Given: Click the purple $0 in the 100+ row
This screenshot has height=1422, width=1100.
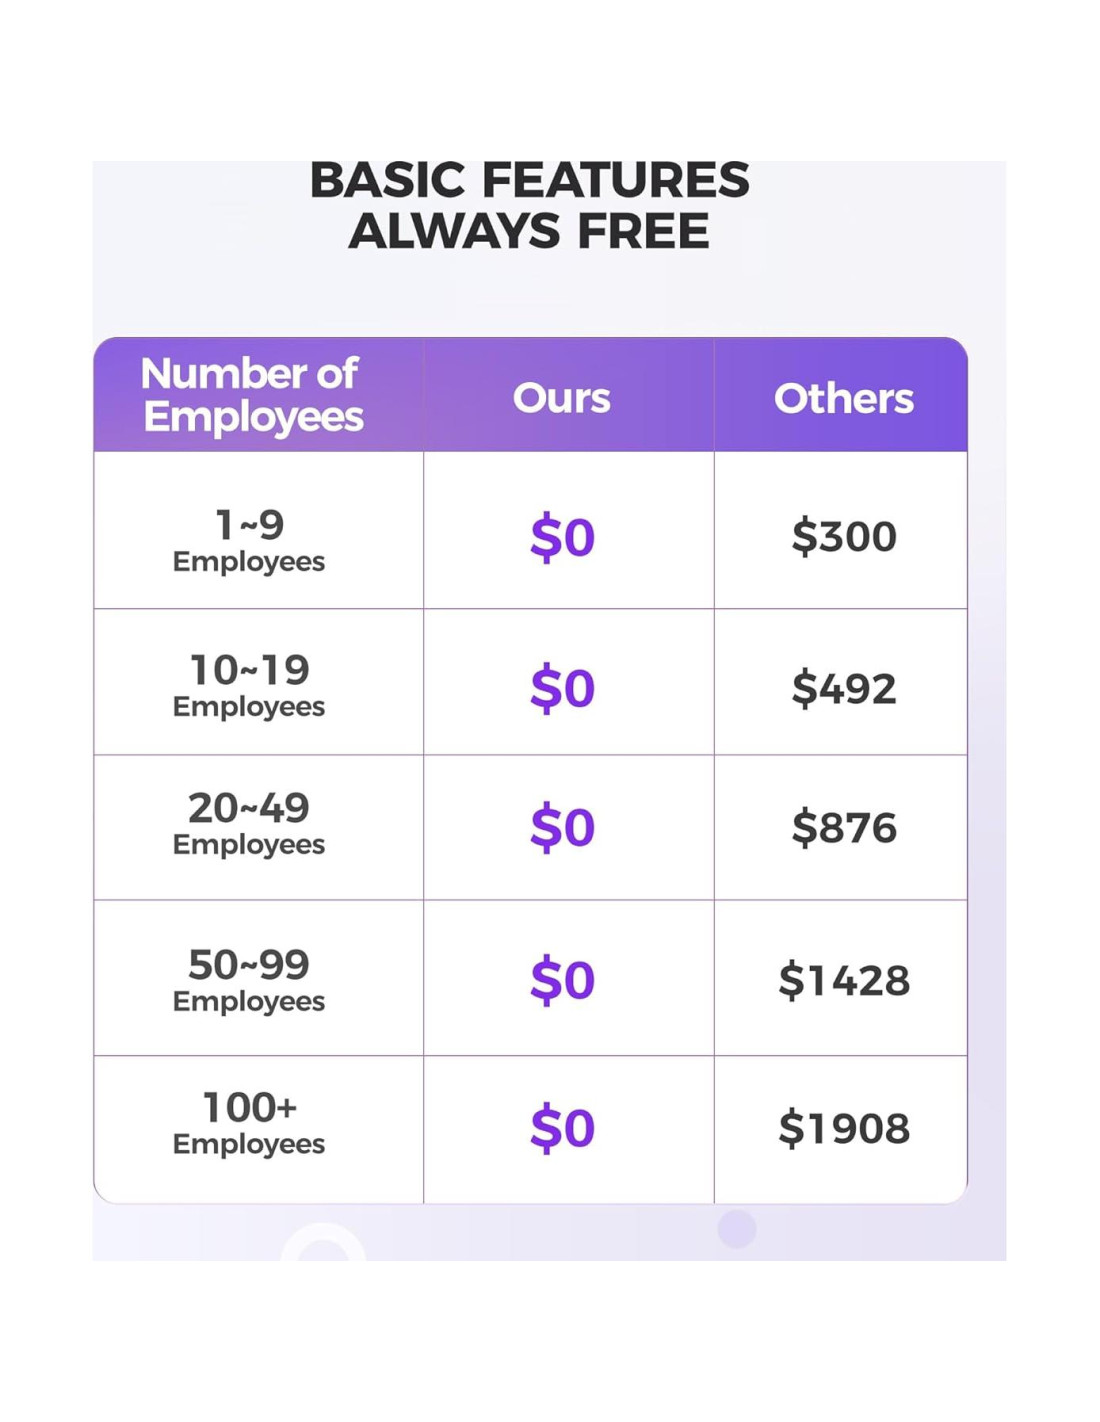Looking at the screenshot, I should point(562,1128).
